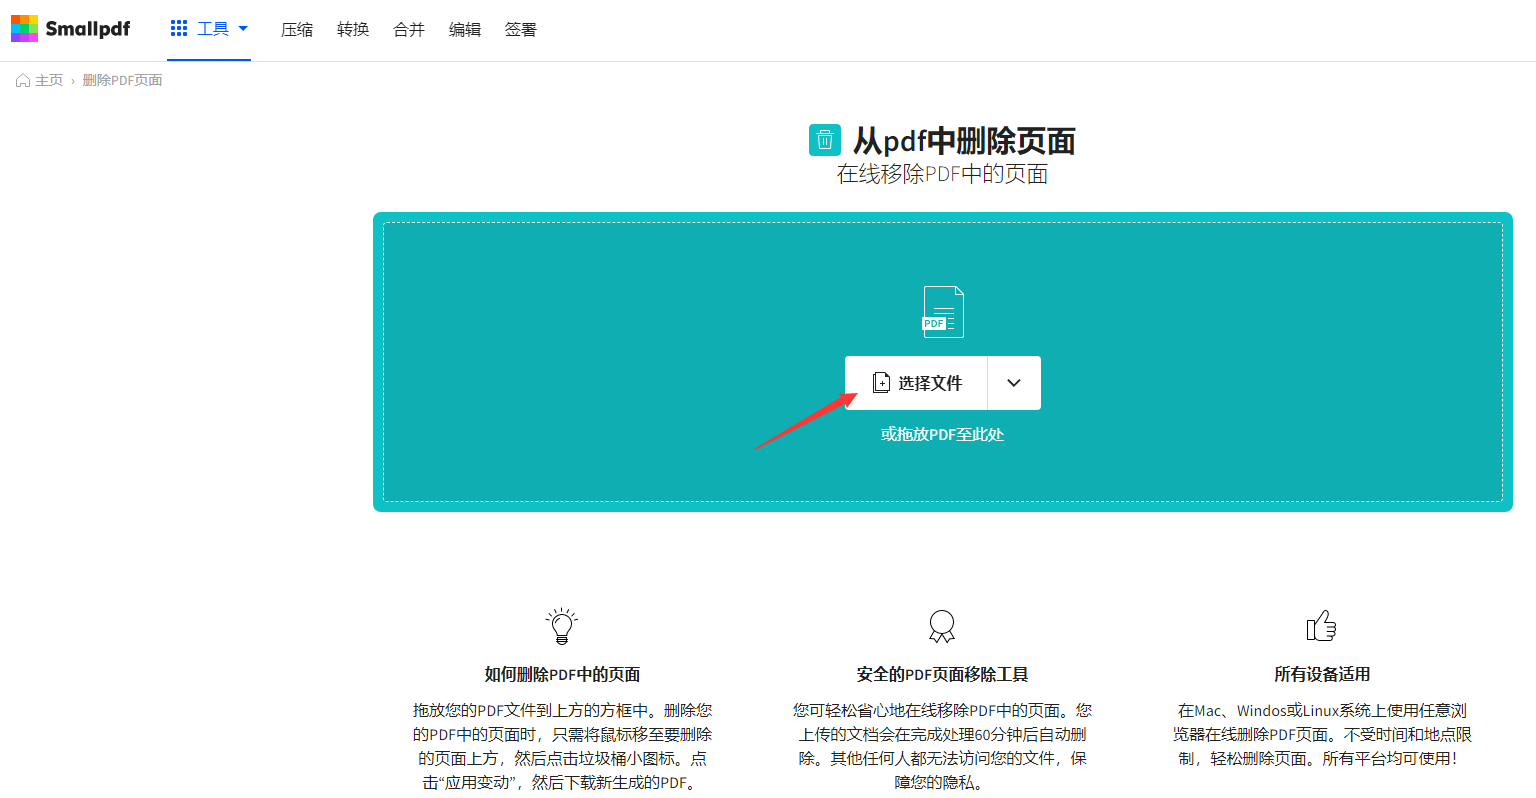Image resolution: width=1536 pixels, height=798 pixels.
Task: Click the thumbs-up icon
Action: pyautogui.click(x=1322, y=626)
